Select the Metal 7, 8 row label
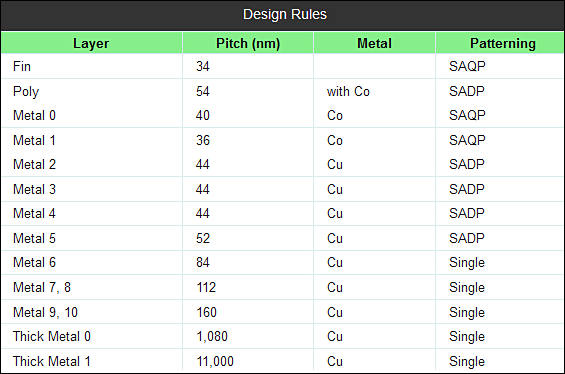Image resolution: width=565 pixels, height=374 pixels. pyautogui.click(x=42, y=288)
